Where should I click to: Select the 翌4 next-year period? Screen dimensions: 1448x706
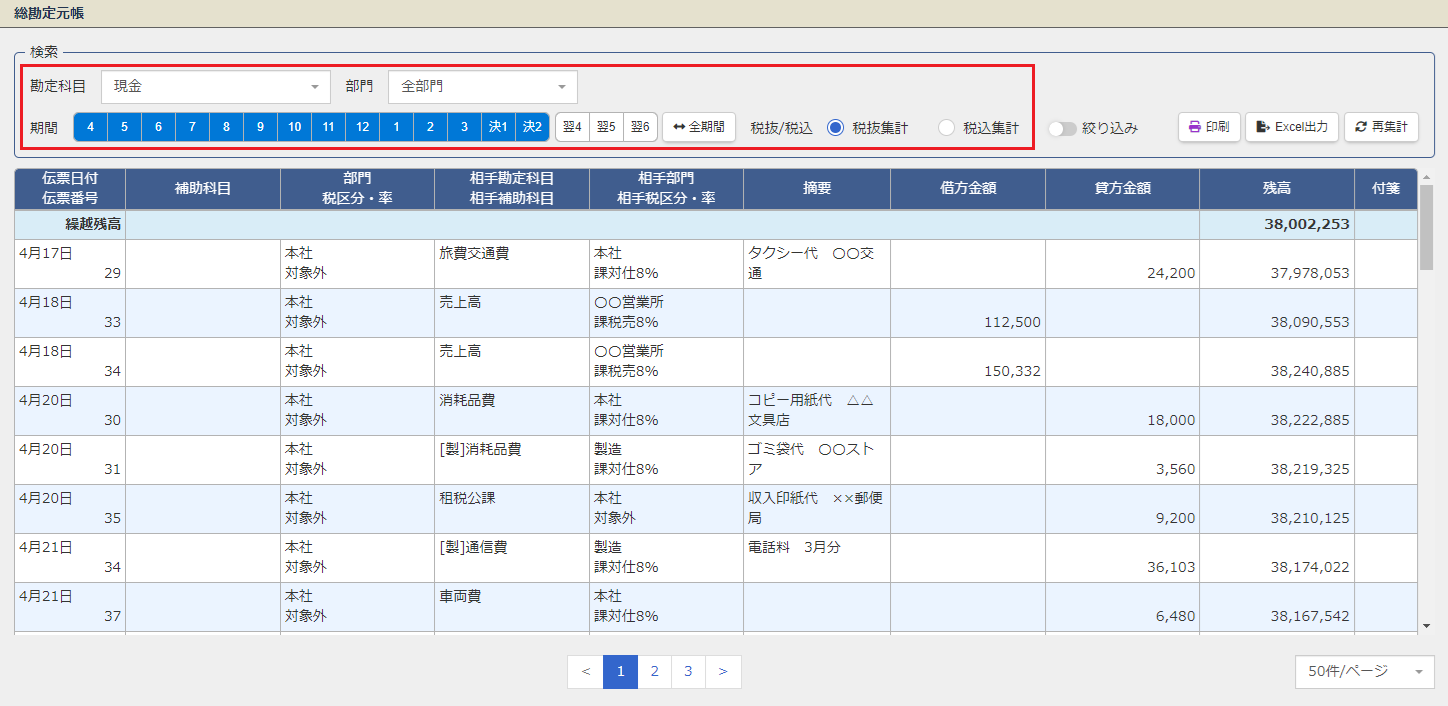(572, 127)
